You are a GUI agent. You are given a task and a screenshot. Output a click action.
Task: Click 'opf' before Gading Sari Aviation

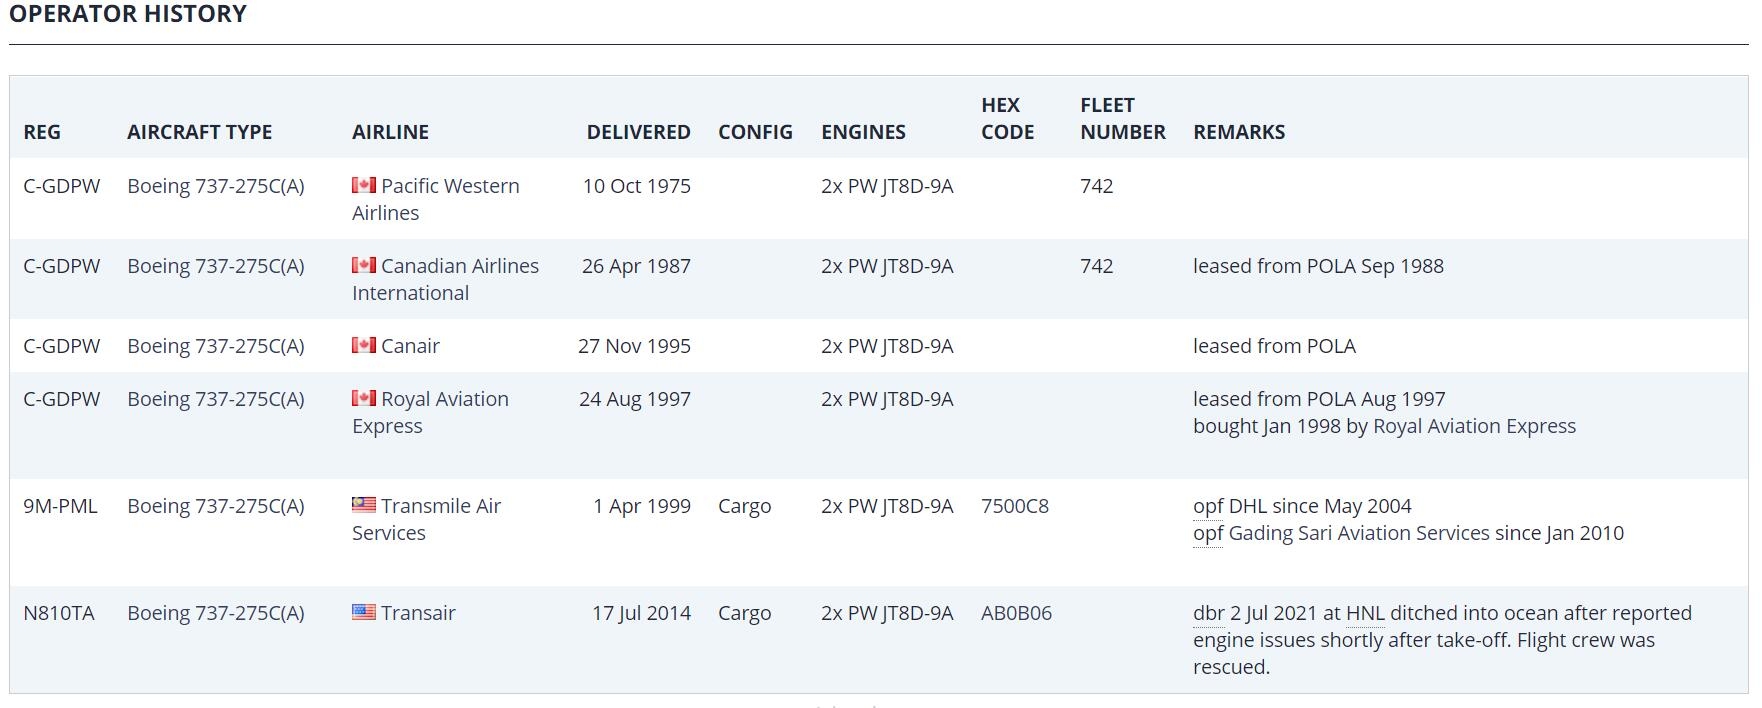click(x=1208, y=534)
